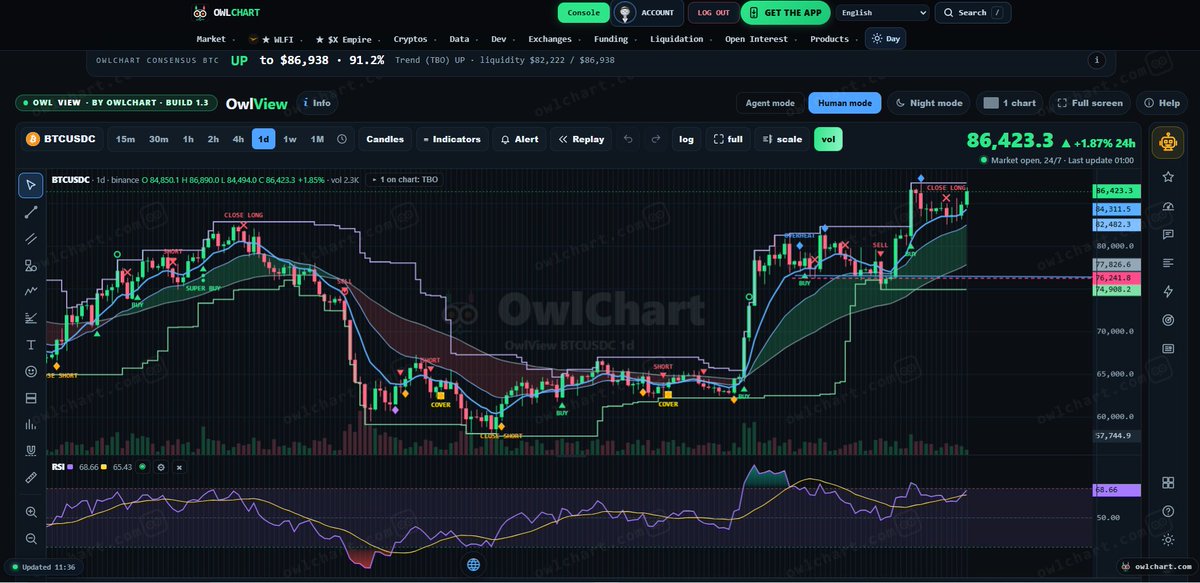Select the 15m timeframe
The image size is (1200, 583).
click(x=126, y=139)
